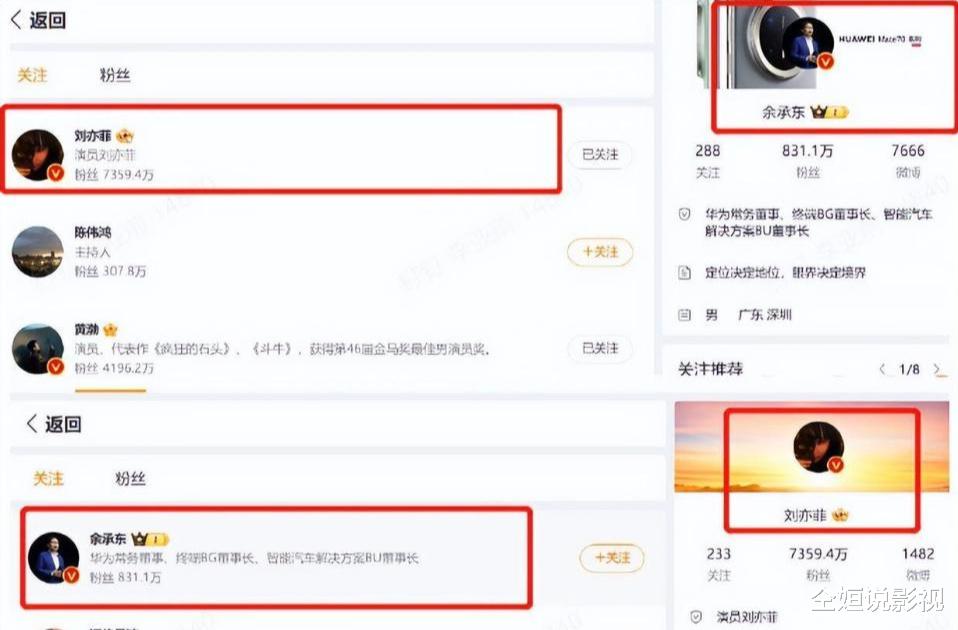The image size is (958, 630).
Task: Open 刘亦菲's 233 关注 count
Action: (x=718, y=564)
